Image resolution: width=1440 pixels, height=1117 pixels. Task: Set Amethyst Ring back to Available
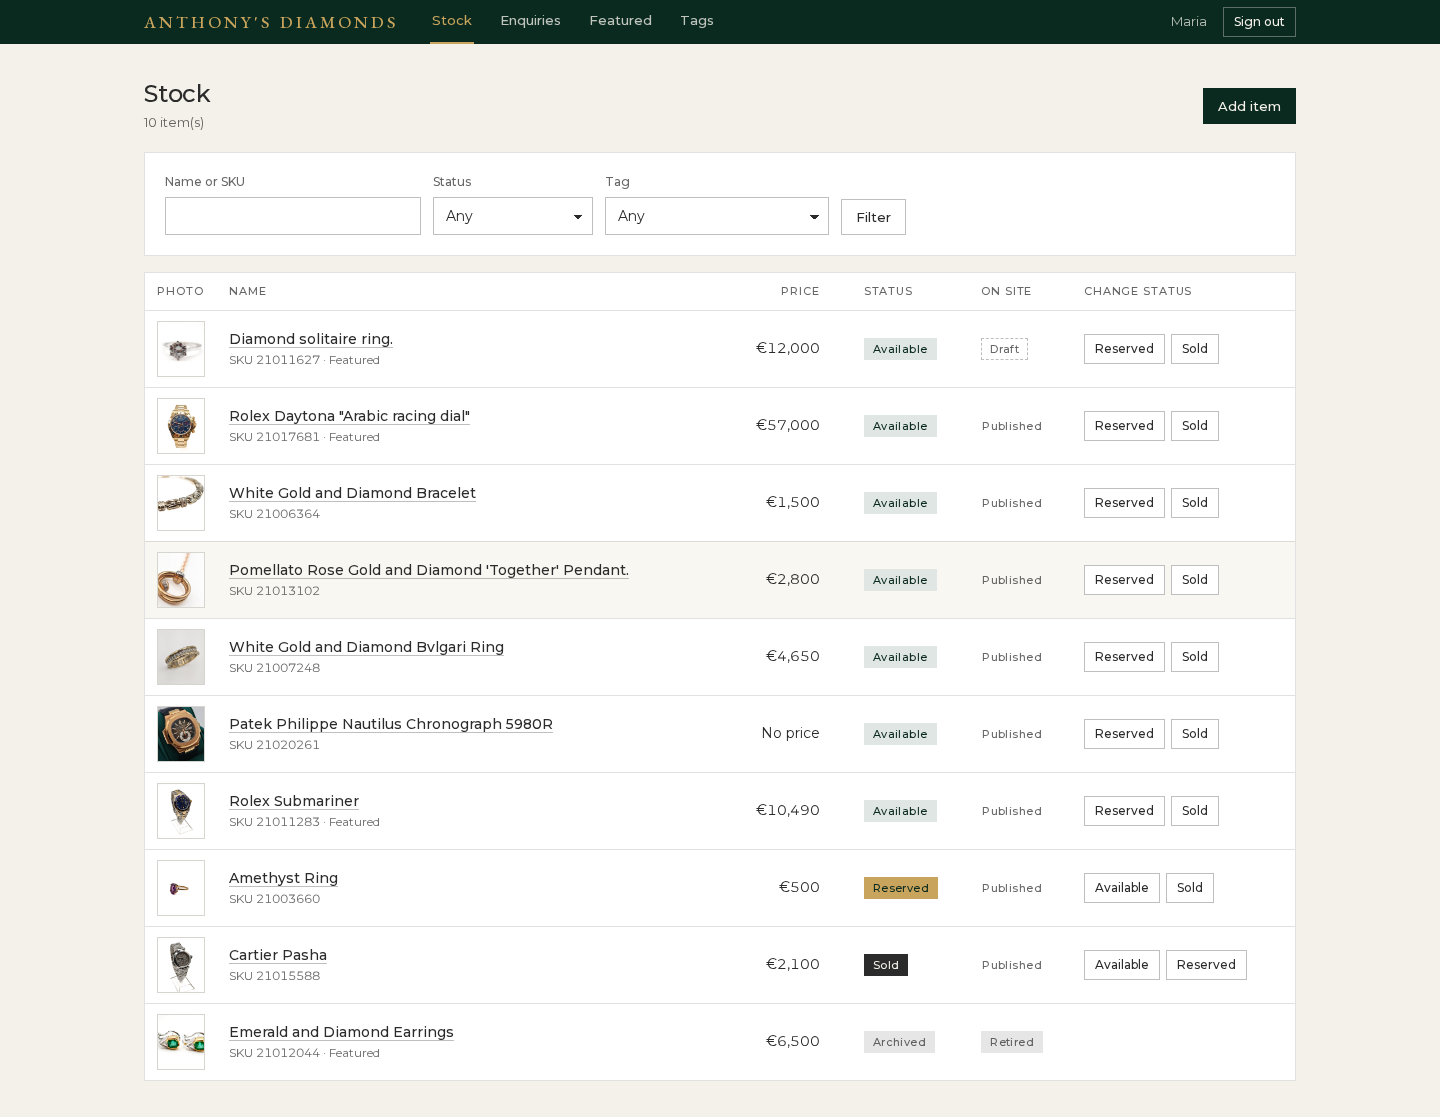coord(1122,888)
